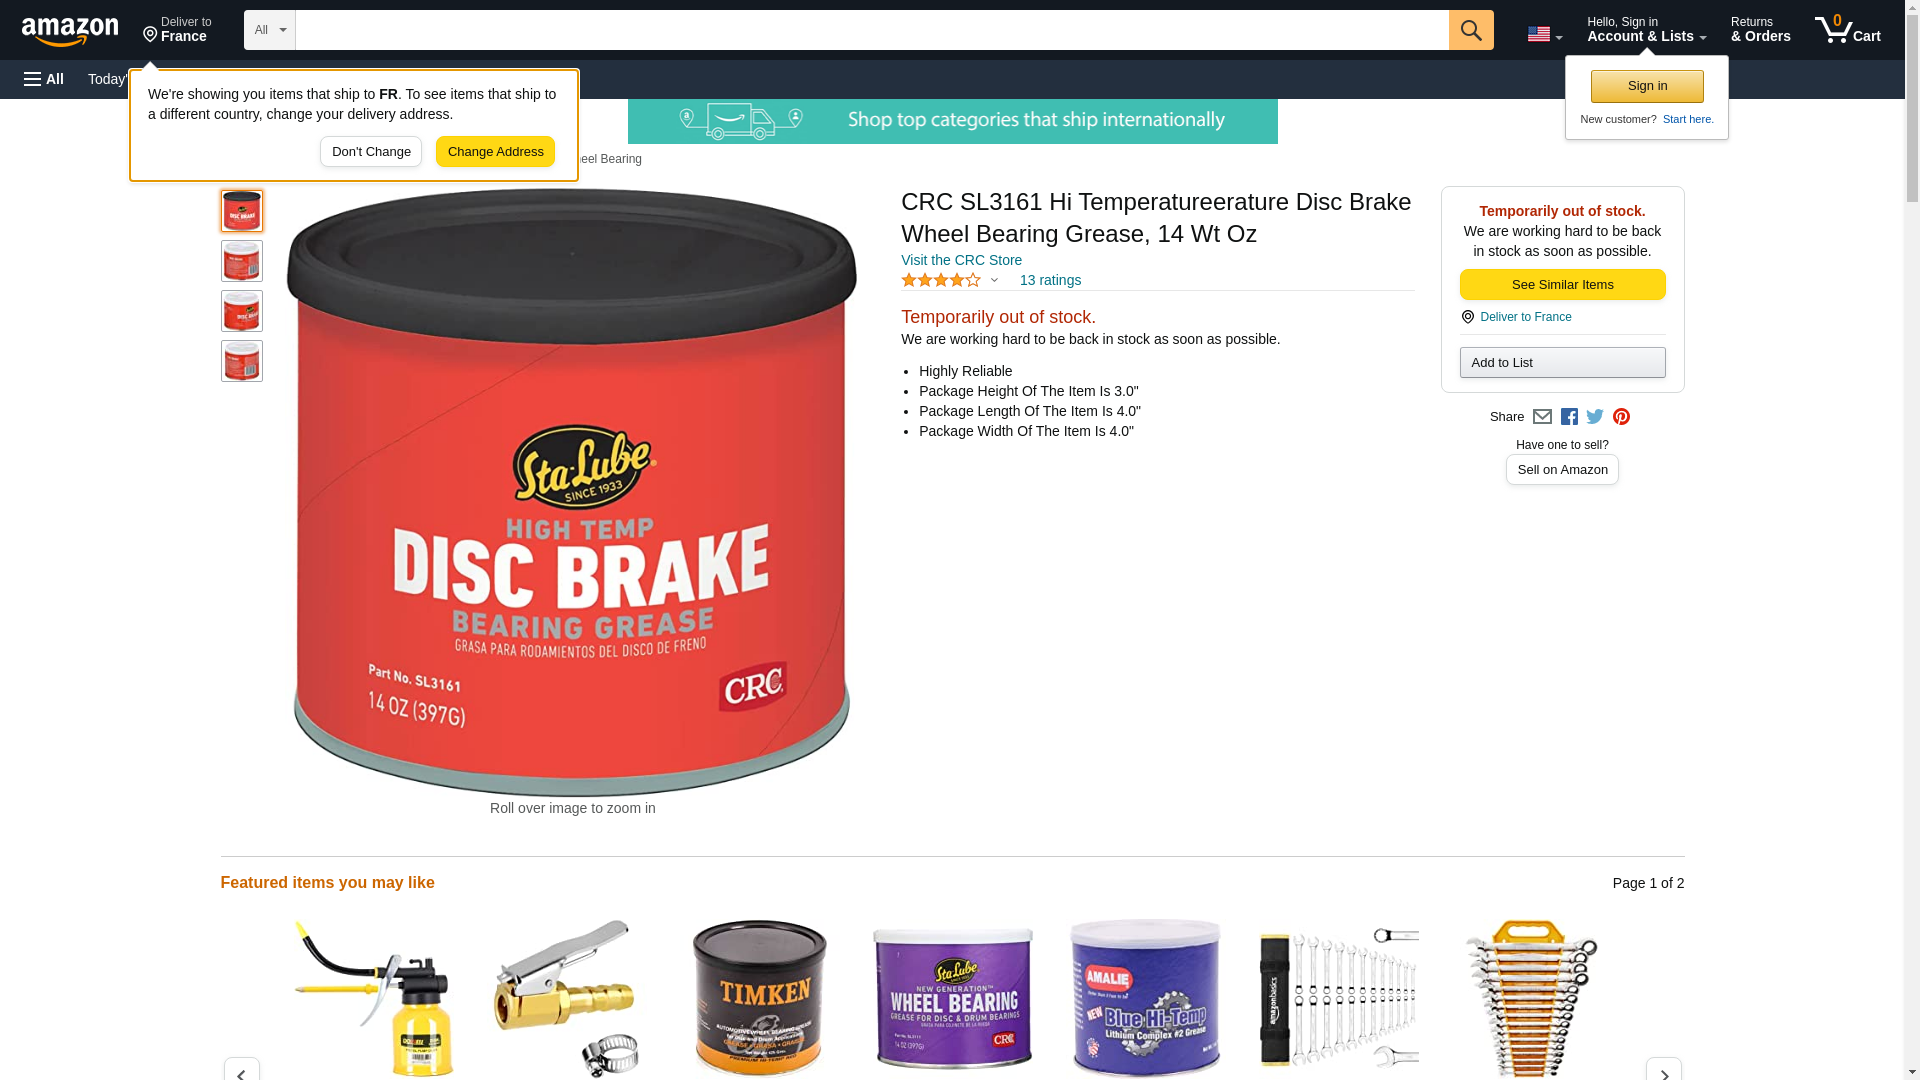Viewport: 1920px width, 1080px height.
Task: Focus the Amazon search input field
Action: click(872, 30)
